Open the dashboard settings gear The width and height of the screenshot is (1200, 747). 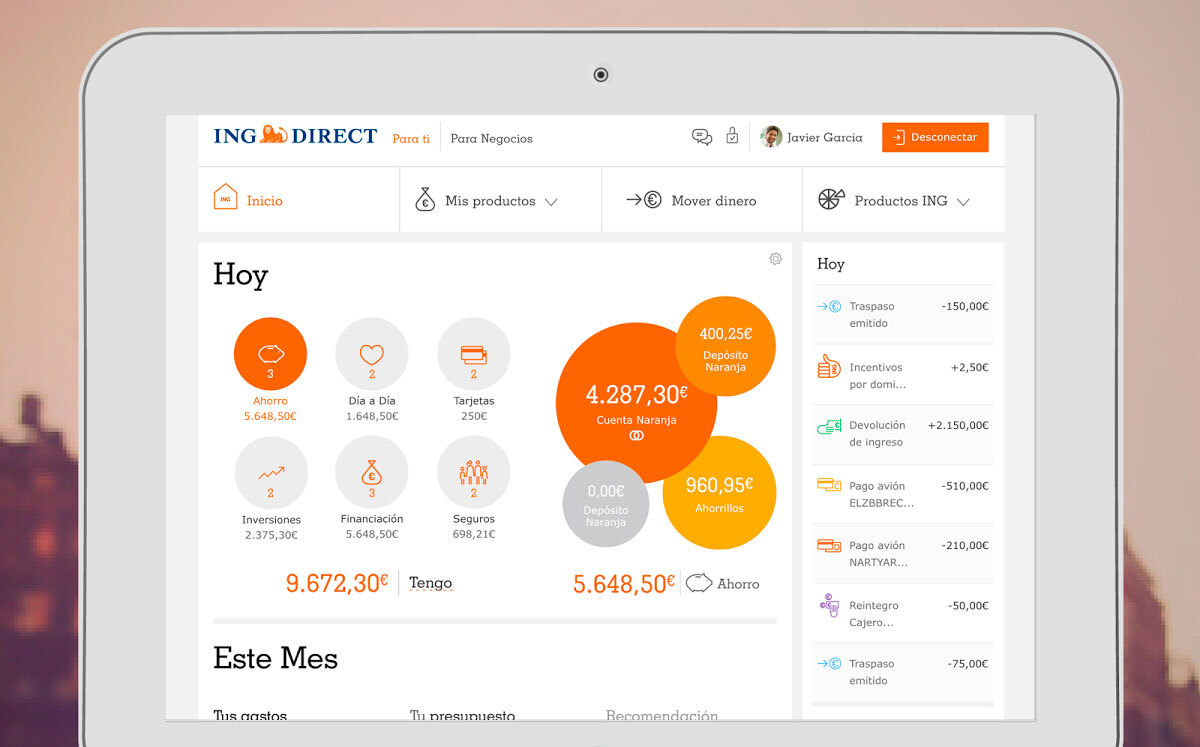[775, 258]
